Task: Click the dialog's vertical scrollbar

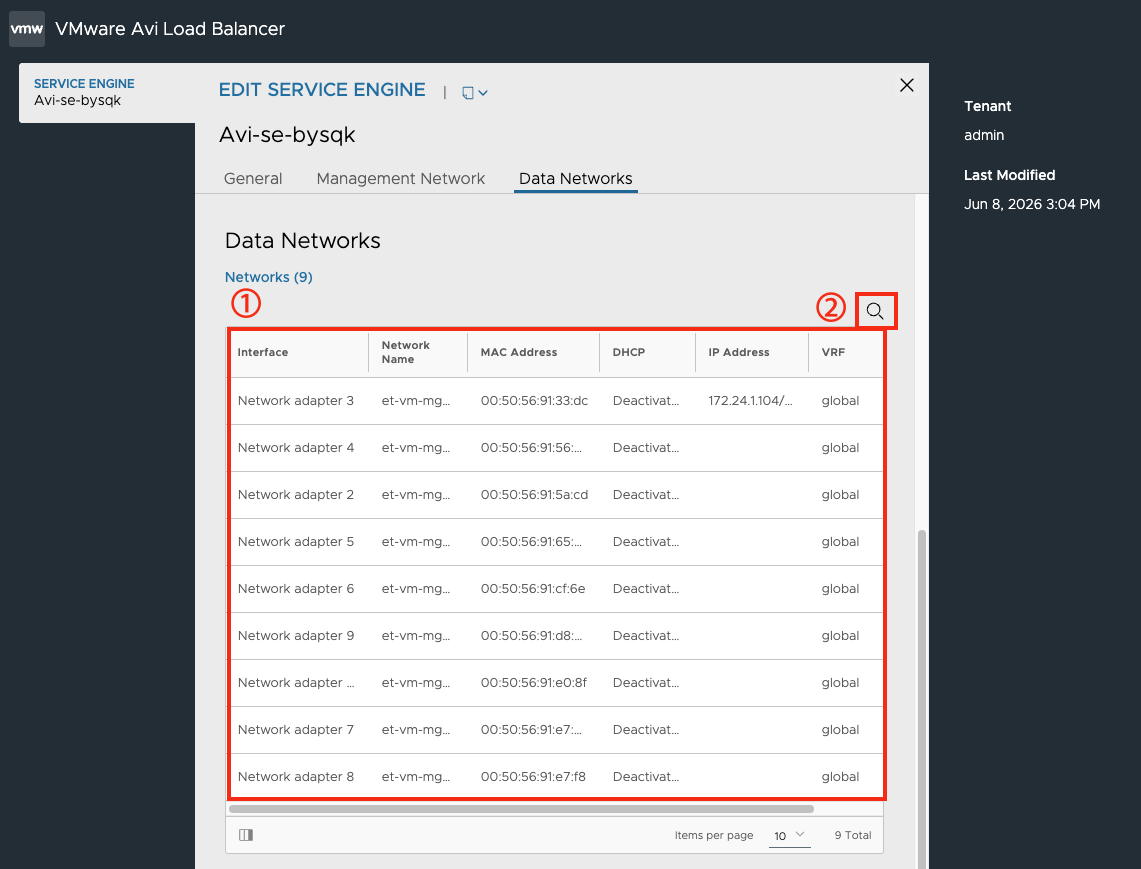Action: pyautogui.click(x=922, y=699)
